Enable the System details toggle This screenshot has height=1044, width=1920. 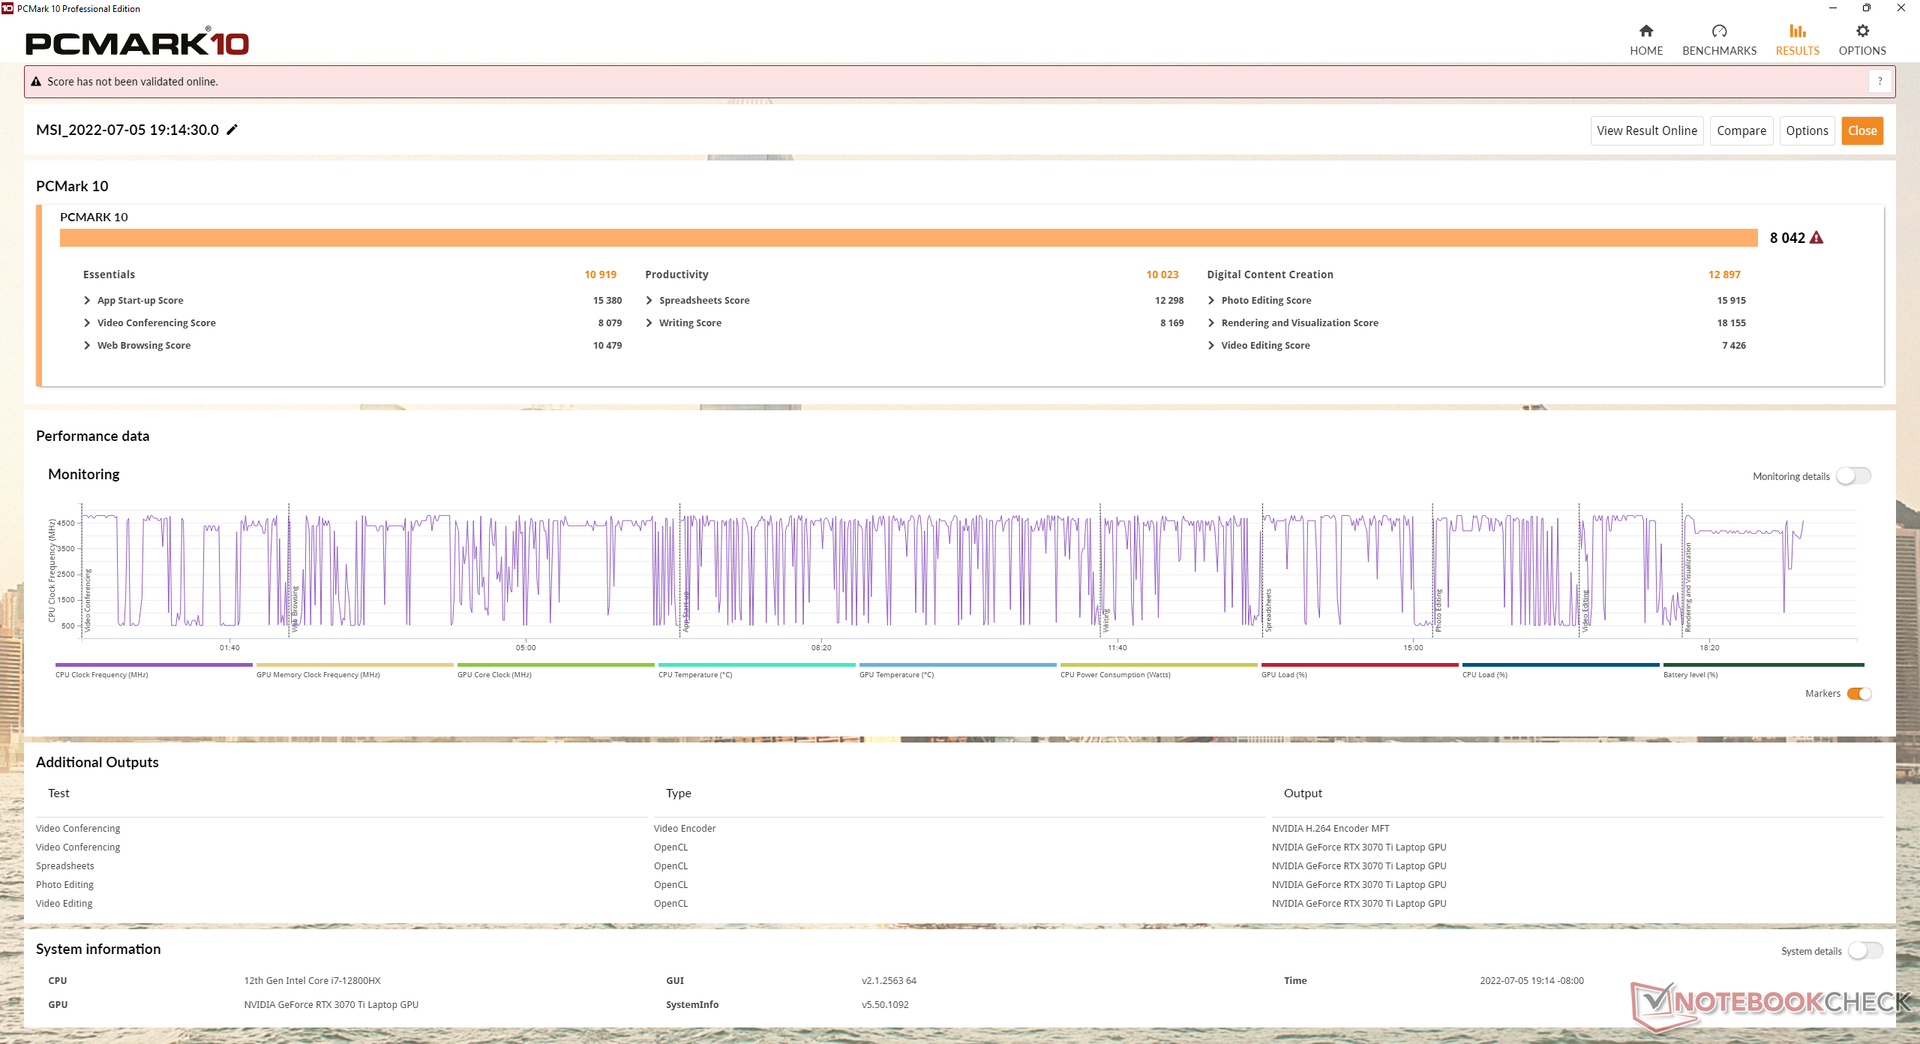point(1865,951)
